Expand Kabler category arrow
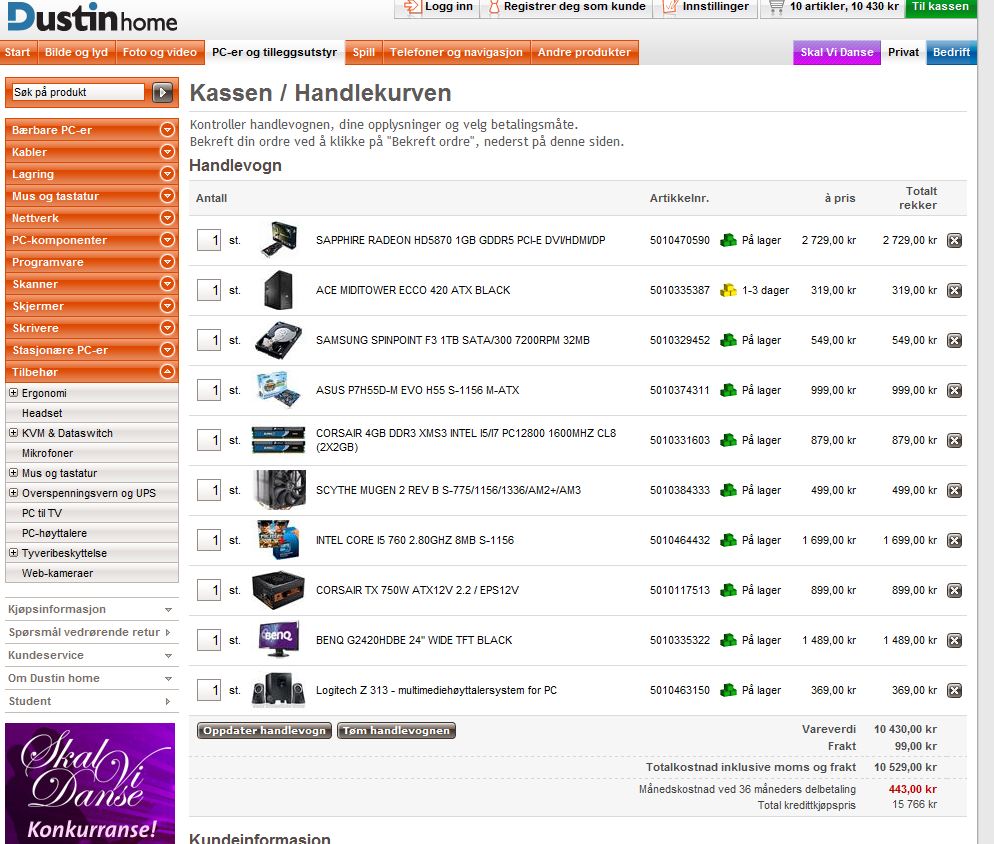This screenshot has height=844, width=994. pyautogui.click(x=167, y=152)
